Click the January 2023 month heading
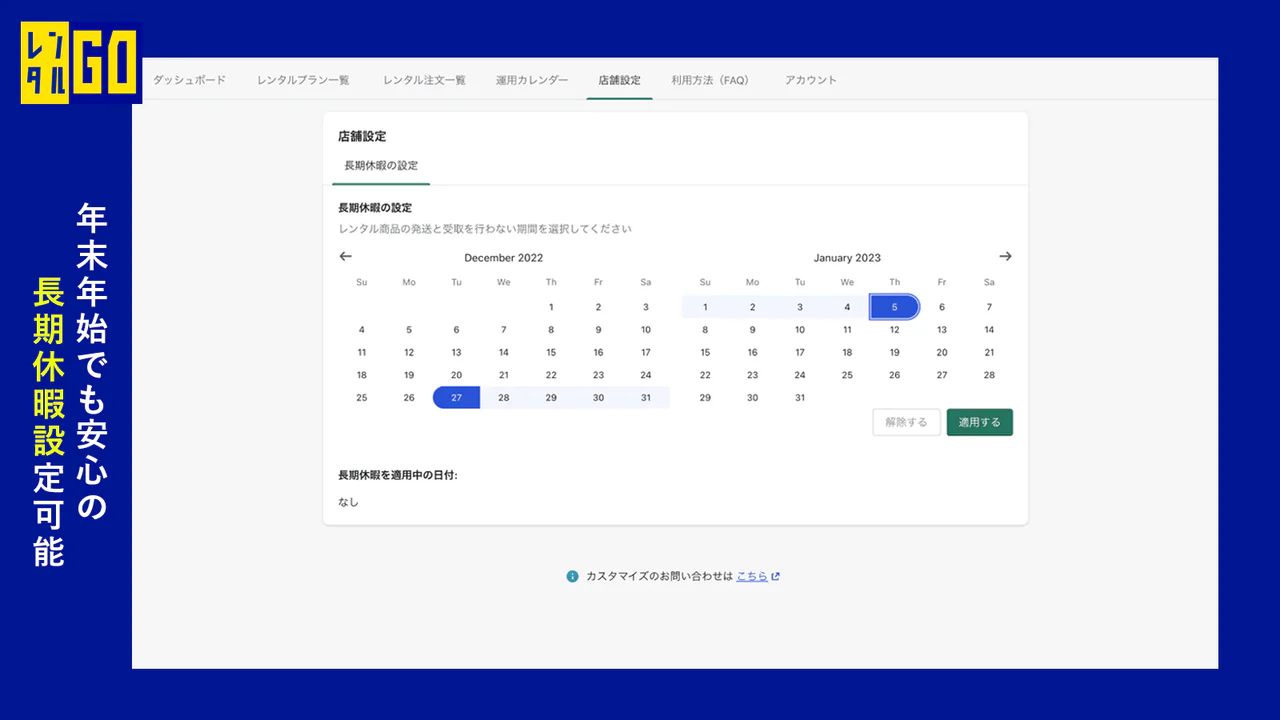Screen dimensions: 1280x720 pyautogui.click(x=847, y=258)
